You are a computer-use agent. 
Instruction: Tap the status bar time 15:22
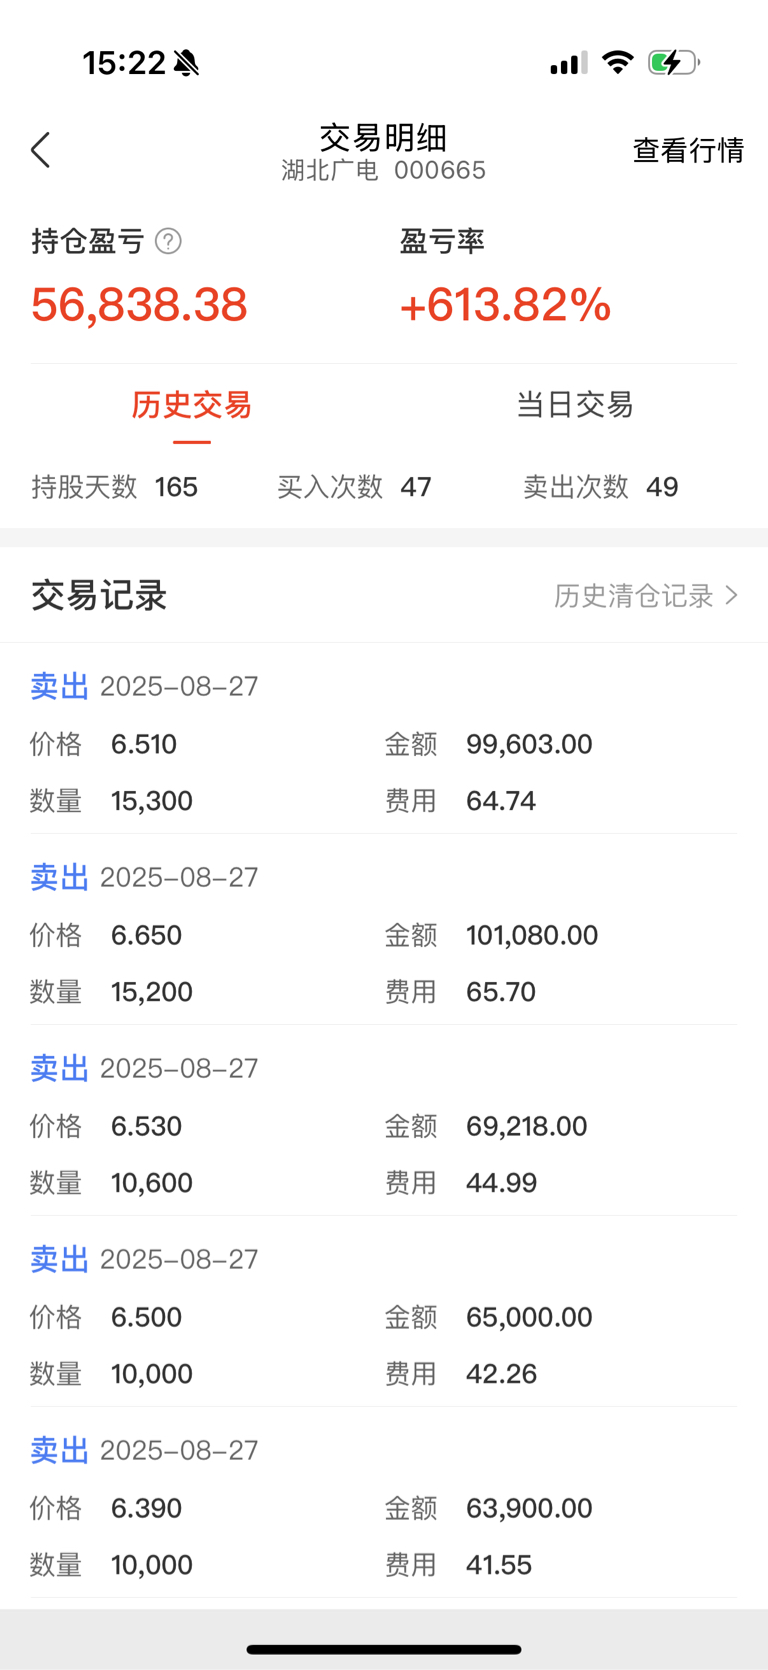[124, 63]
